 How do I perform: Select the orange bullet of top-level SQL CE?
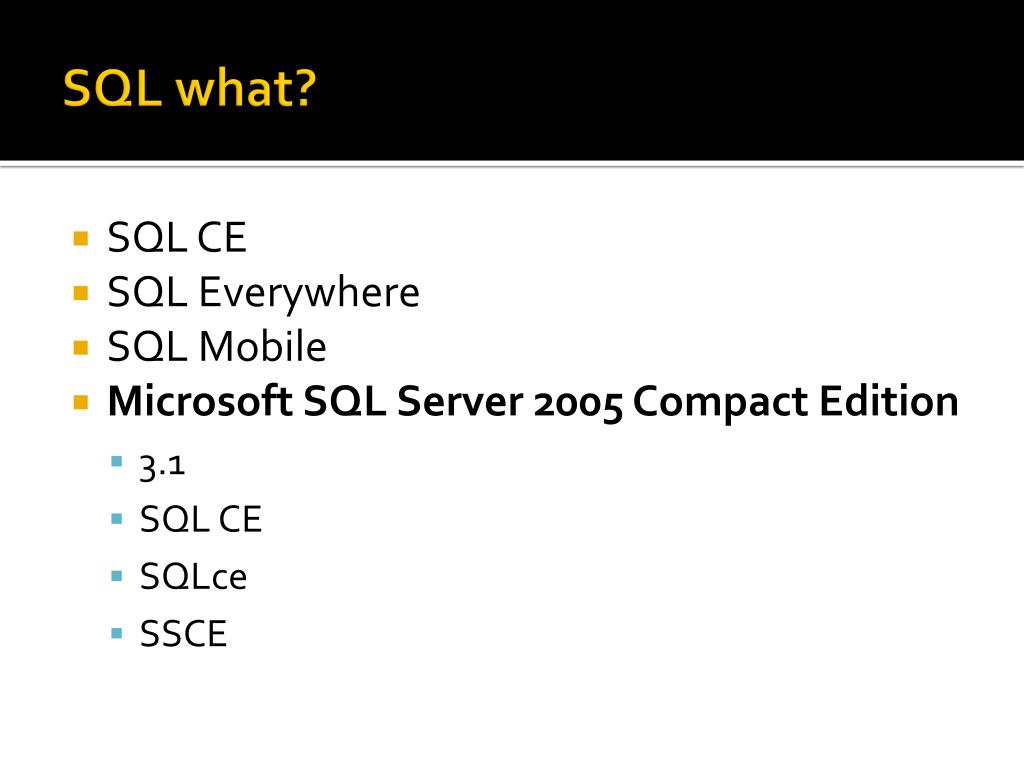click(x=81, y=238)
